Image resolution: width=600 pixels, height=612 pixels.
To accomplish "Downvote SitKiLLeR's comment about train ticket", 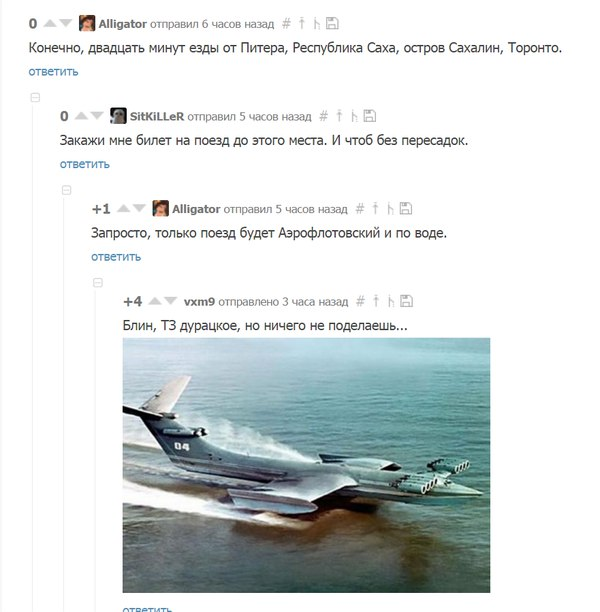I will pos(97,116).
